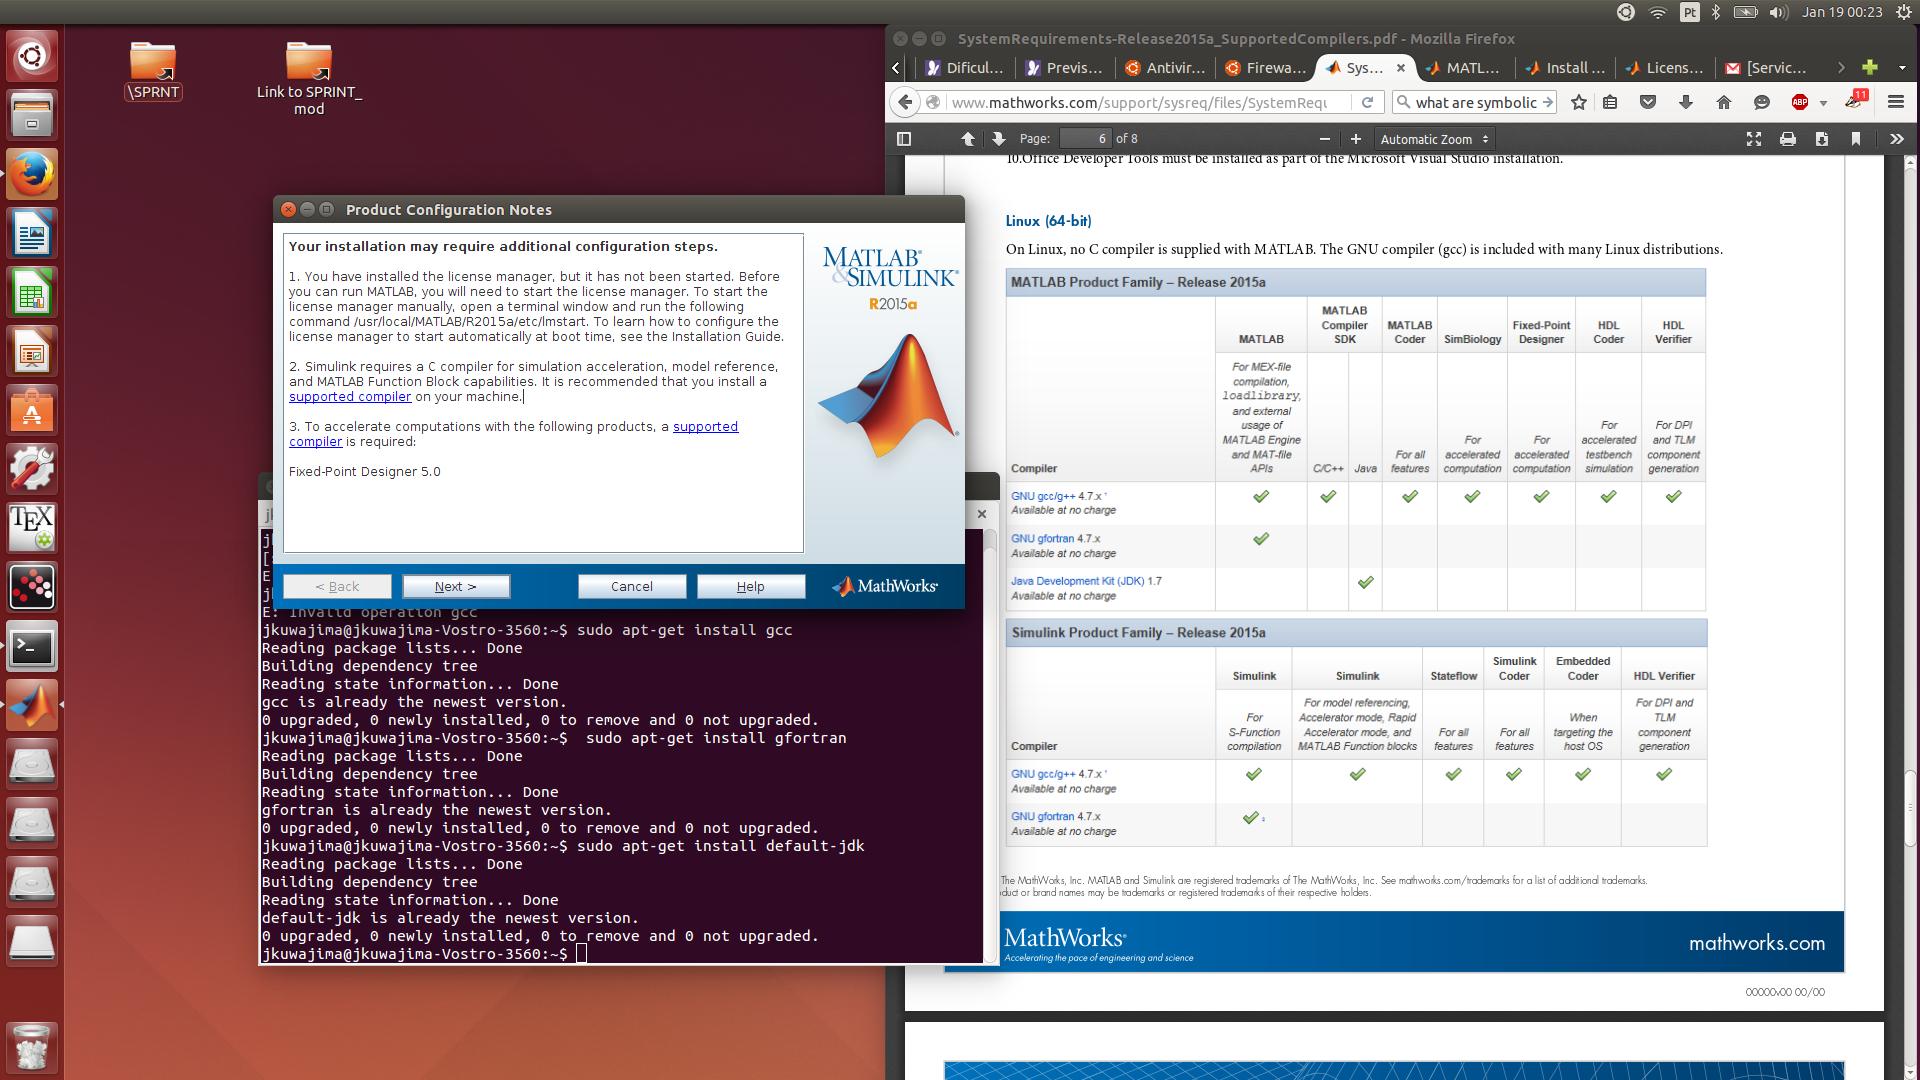Open Adblock Plus dropdown arrow
Screen dimensions: 1920x1080
point(1823,103)
